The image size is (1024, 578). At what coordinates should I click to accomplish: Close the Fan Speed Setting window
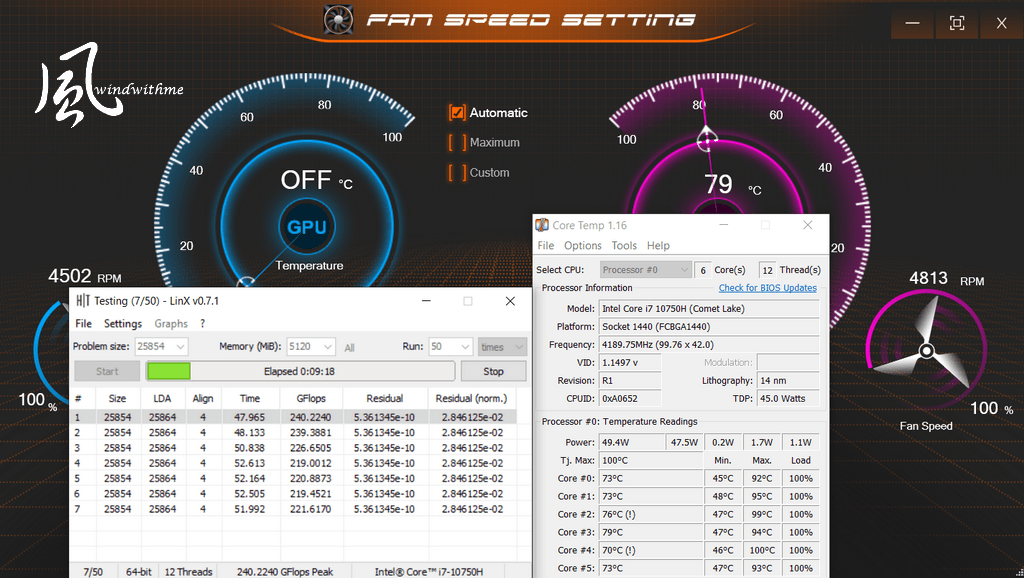(x=1001, y=24)
